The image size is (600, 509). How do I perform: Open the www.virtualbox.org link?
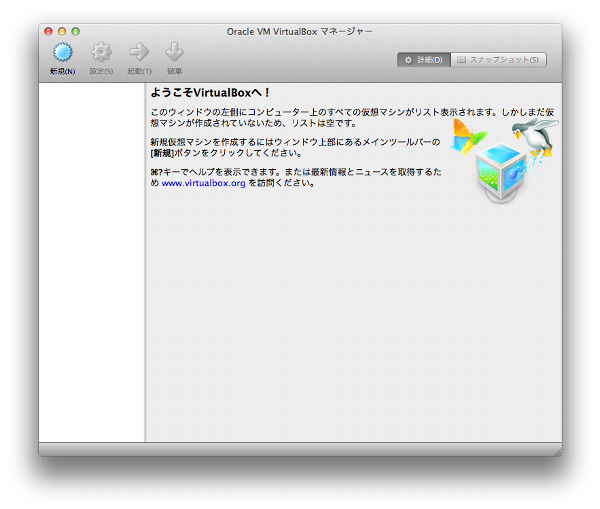(x=203, y=183)
